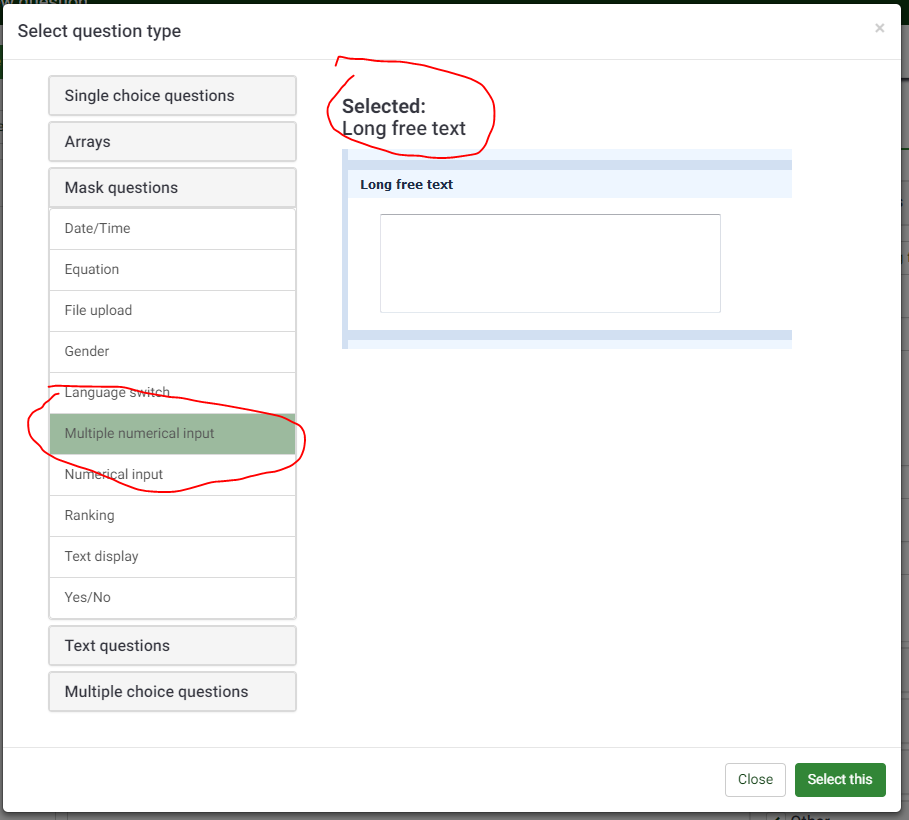Dismiss dialog with the X icon

point(879,29)
